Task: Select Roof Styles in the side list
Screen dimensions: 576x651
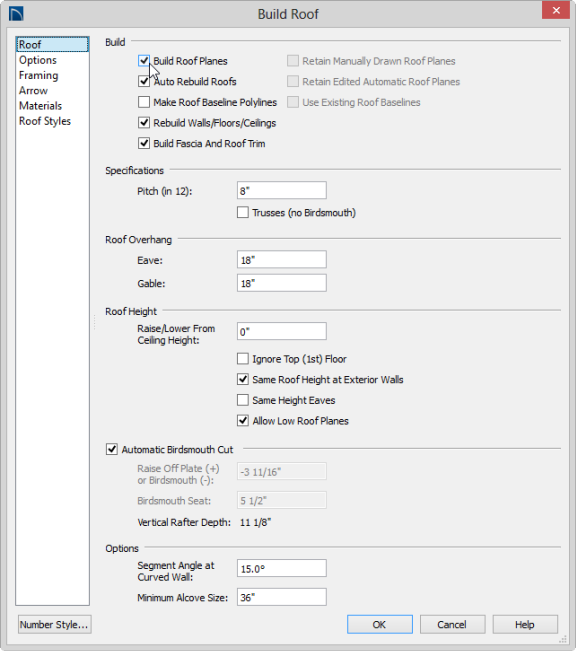Action: [45, 121]
